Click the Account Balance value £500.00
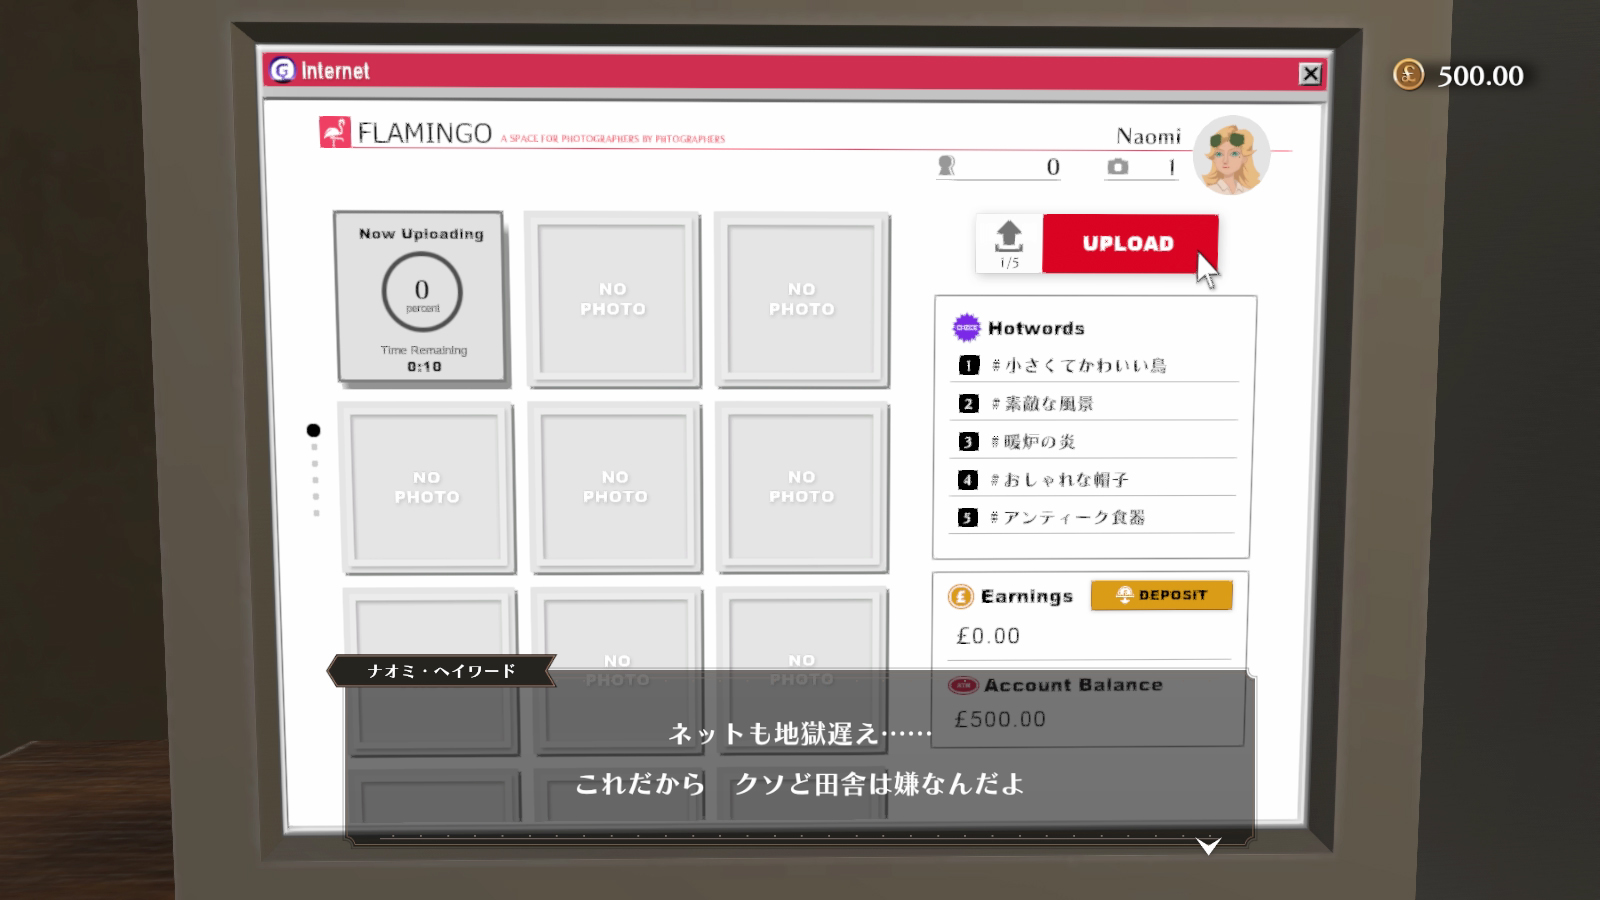Image resolution: width=1600 pixels, height=900 pixels. click(1000, 719)
